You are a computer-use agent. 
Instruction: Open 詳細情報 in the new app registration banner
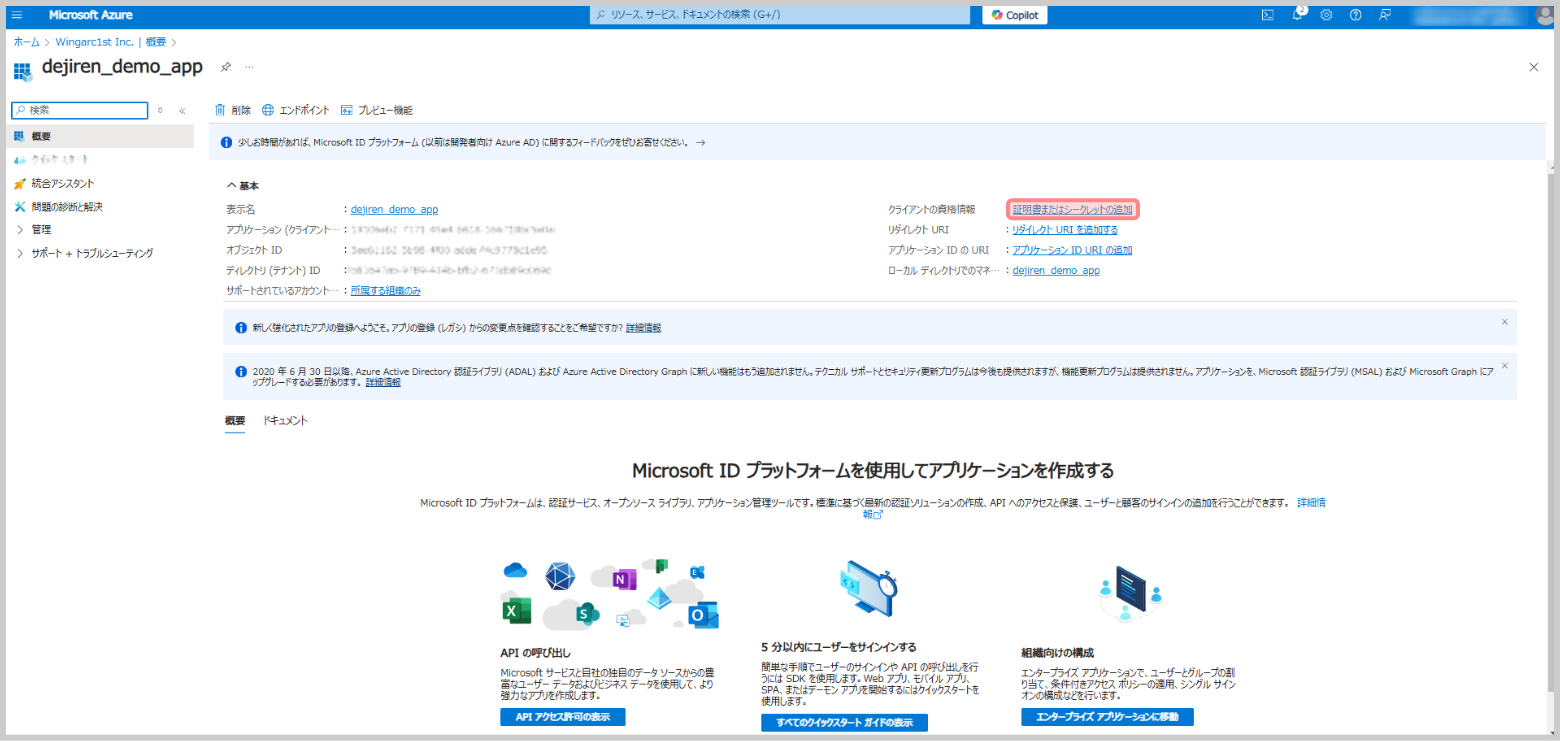click(643, 328)
